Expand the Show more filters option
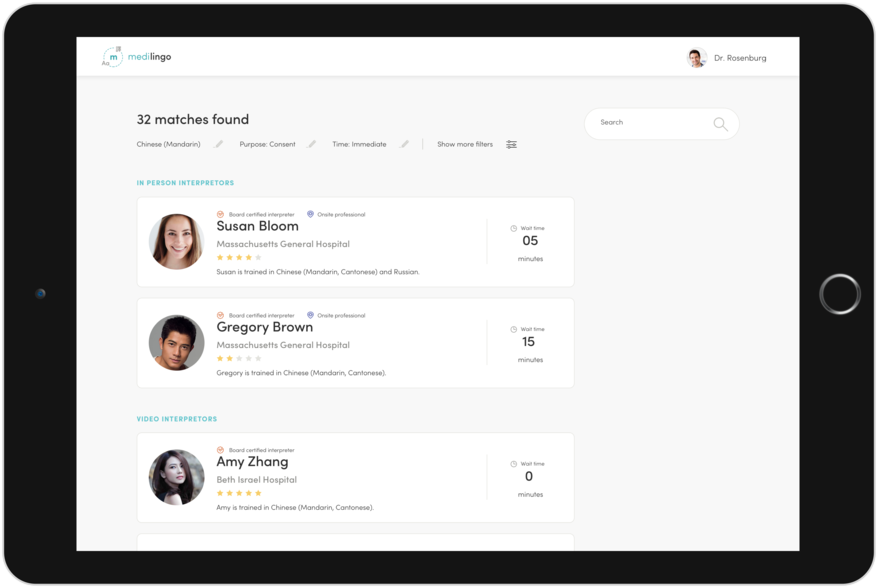Viewport: 877px width, 587px height. [465, 145]
